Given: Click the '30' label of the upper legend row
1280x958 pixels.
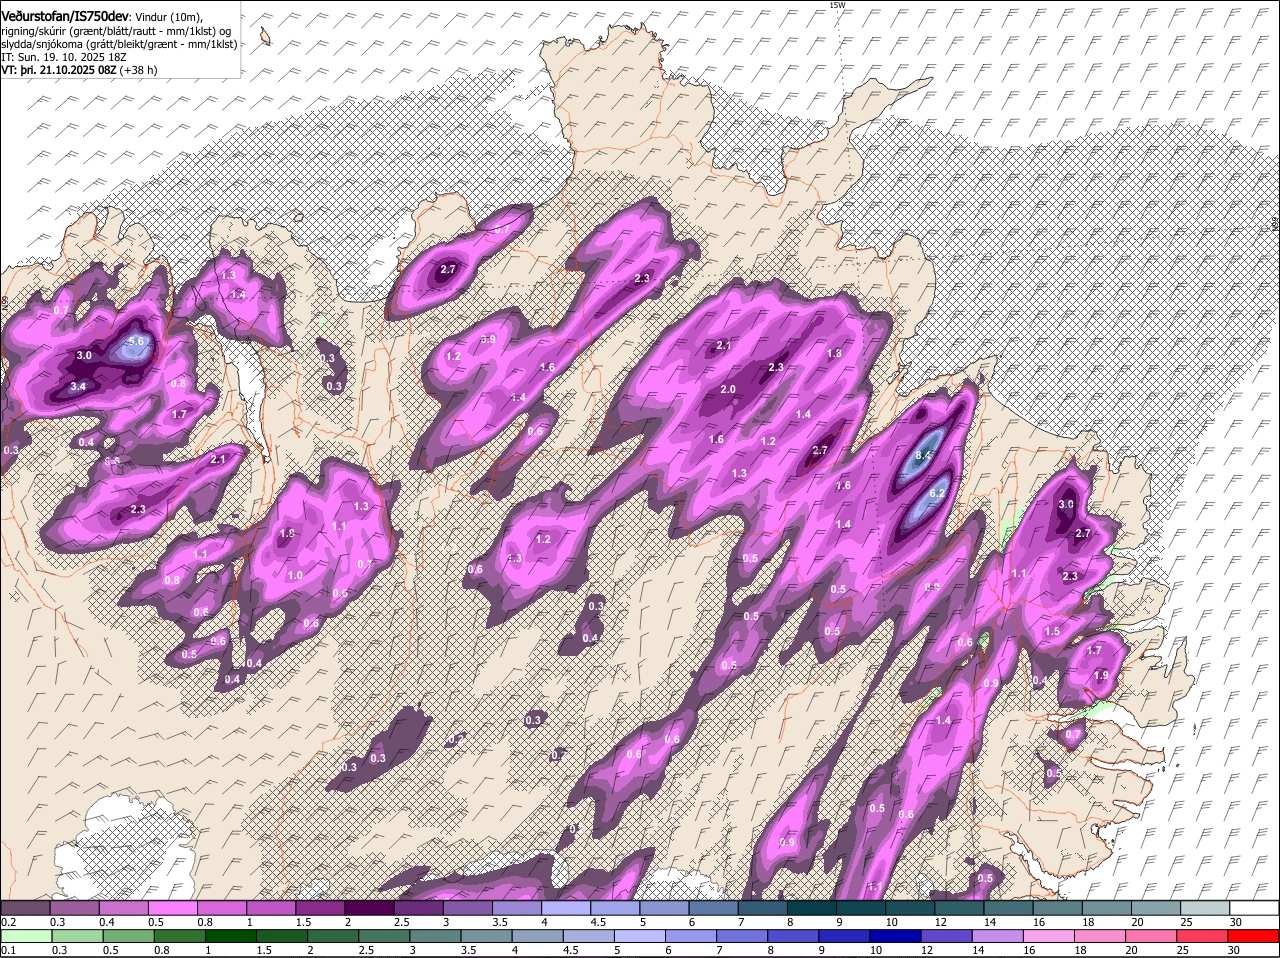Looking at the screenshot, I should pos(1236,922).
